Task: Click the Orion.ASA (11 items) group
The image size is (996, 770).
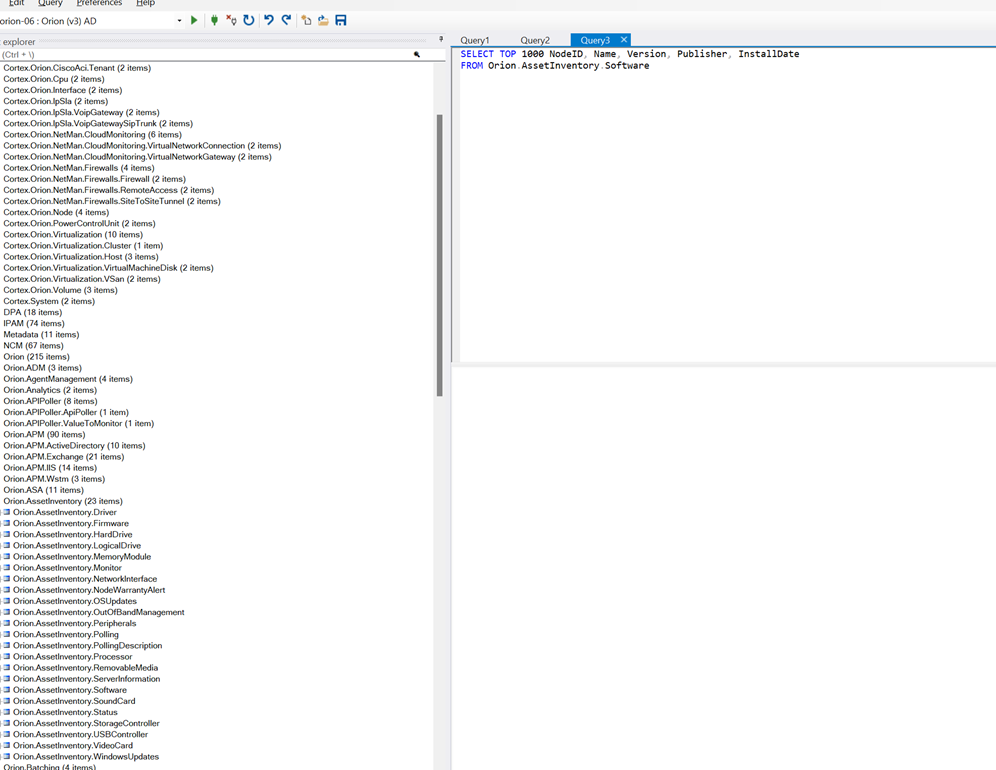Action: tap(43, 490)
